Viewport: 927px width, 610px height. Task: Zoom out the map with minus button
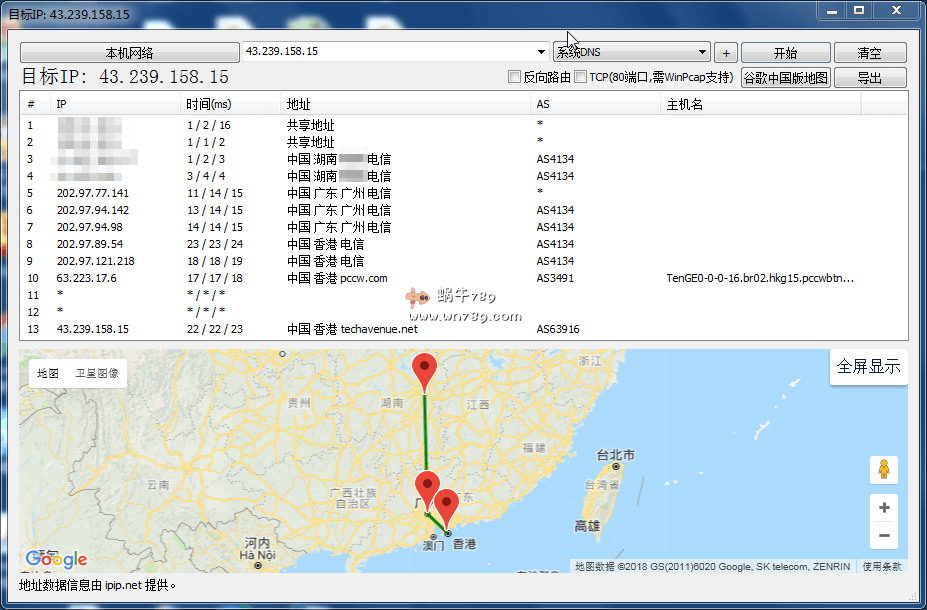[883, 536]
